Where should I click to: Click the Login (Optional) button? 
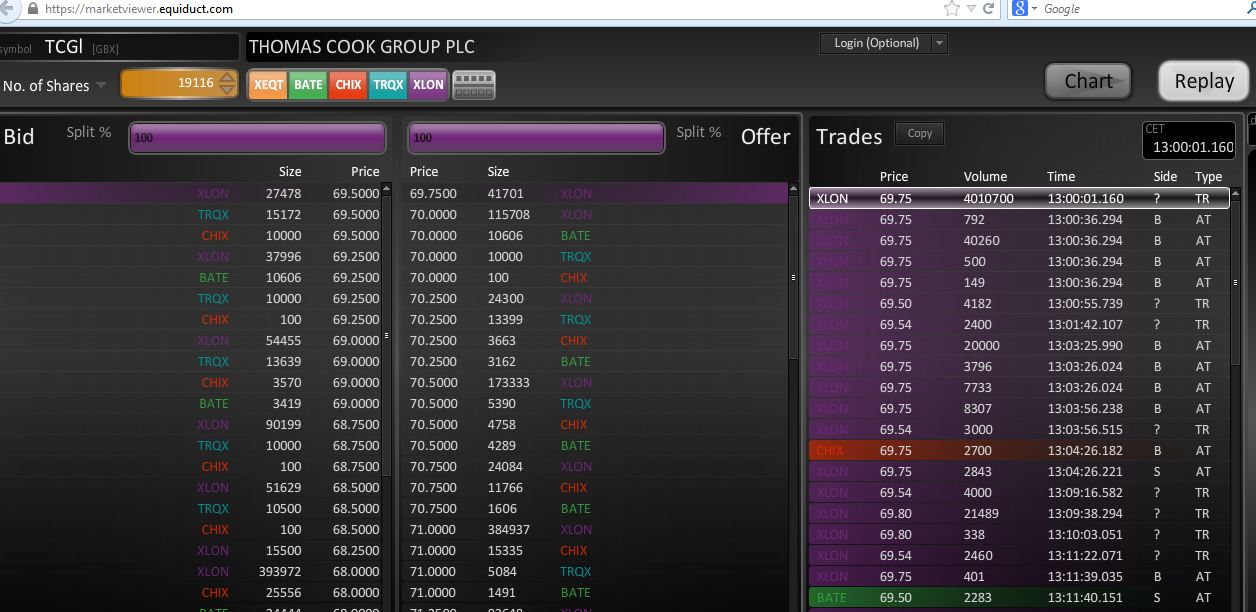coord(875,43)
